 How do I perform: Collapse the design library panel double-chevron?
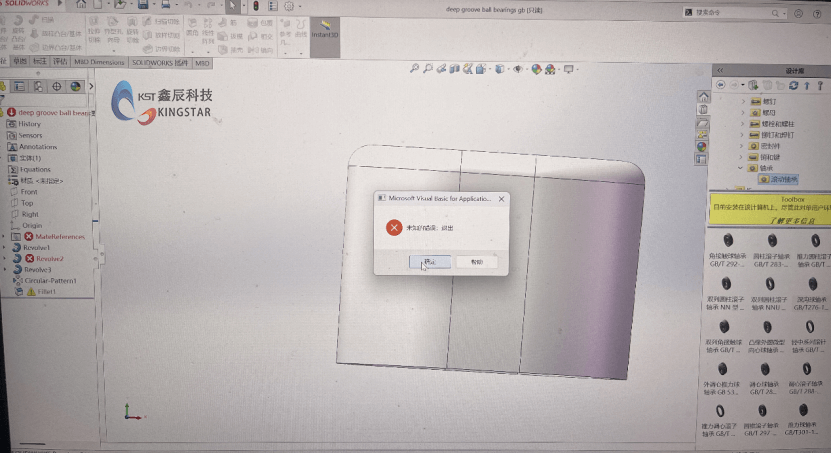[720, 70]
